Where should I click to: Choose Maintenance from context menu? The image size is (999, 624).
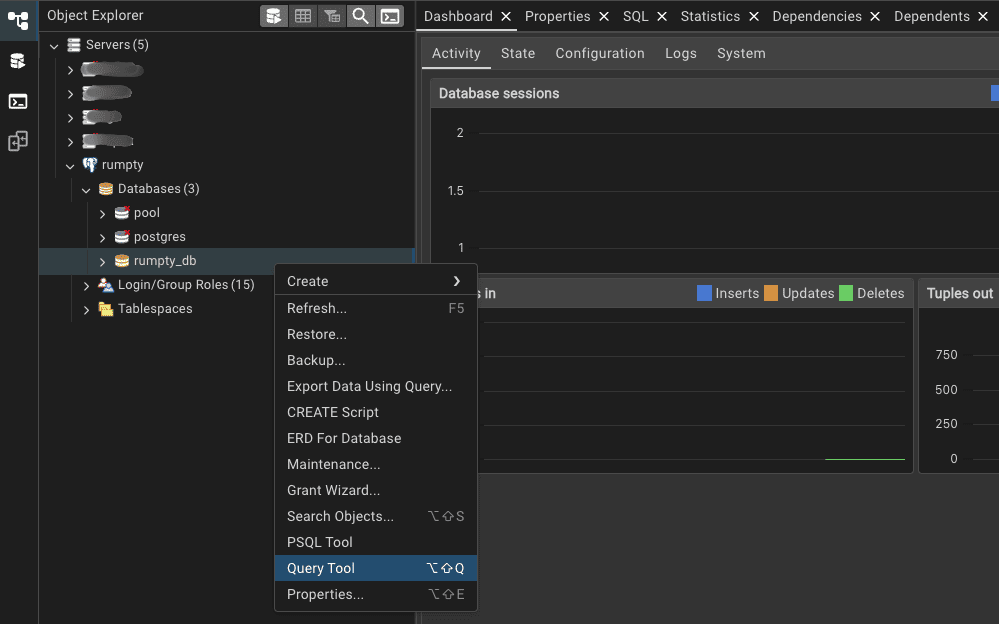coord(375,465)
